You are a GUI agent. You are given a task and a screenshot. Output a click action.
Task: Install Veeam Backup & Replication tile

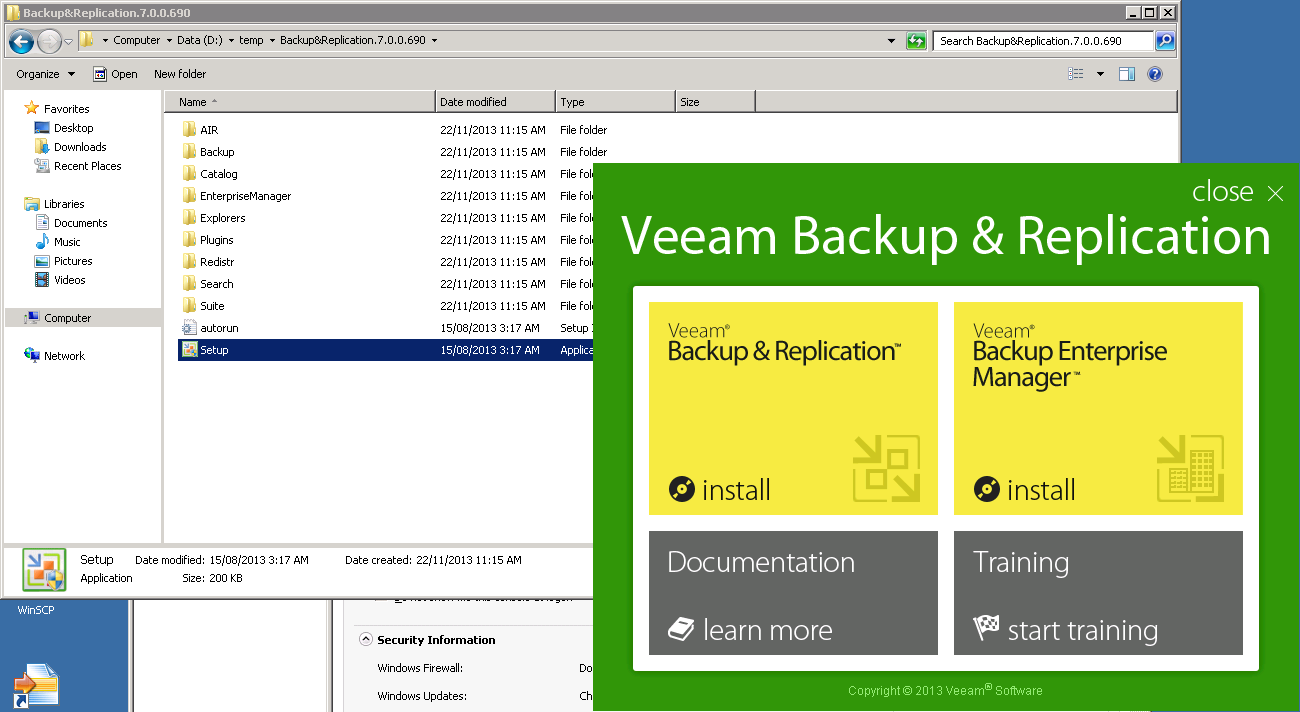point(793,408)
